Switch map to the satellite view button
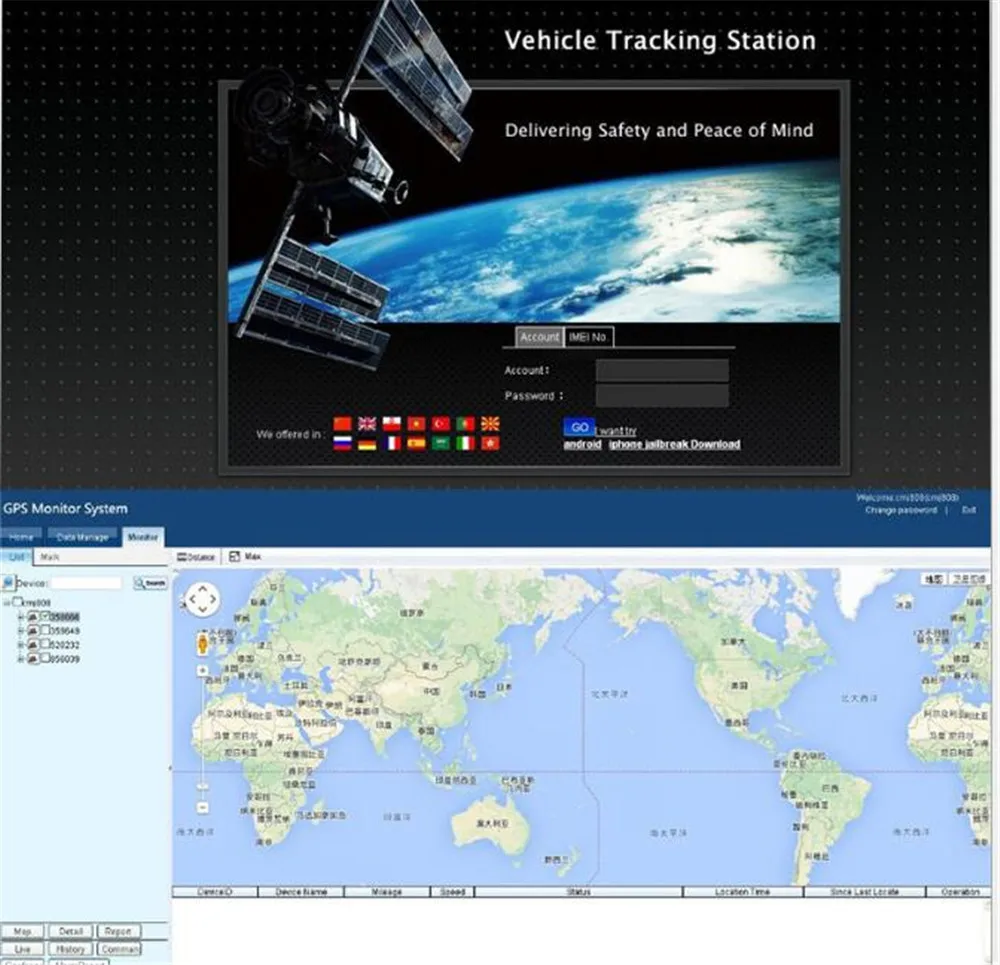Viewport: 1000px width, 965px height. click(x=969, y=579)
